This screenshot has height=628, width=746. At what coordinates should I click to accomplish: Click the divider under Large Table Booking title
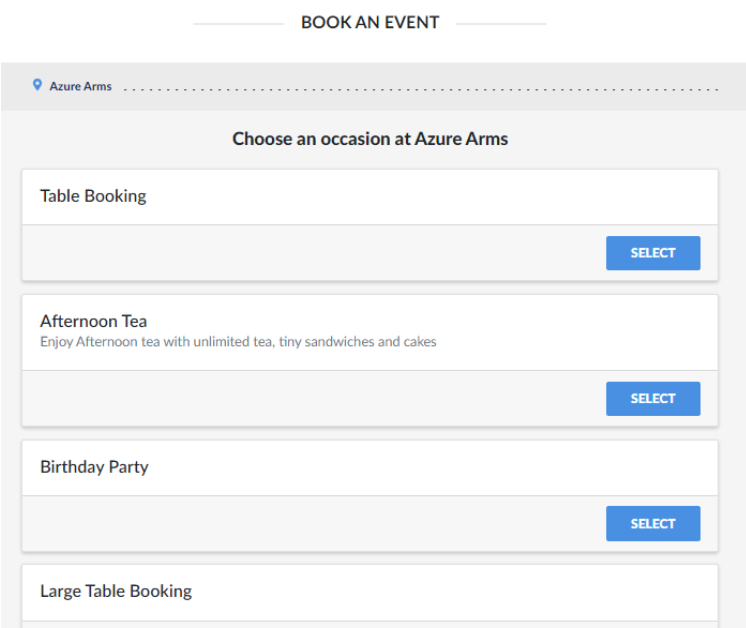click(x=370, y=620)
